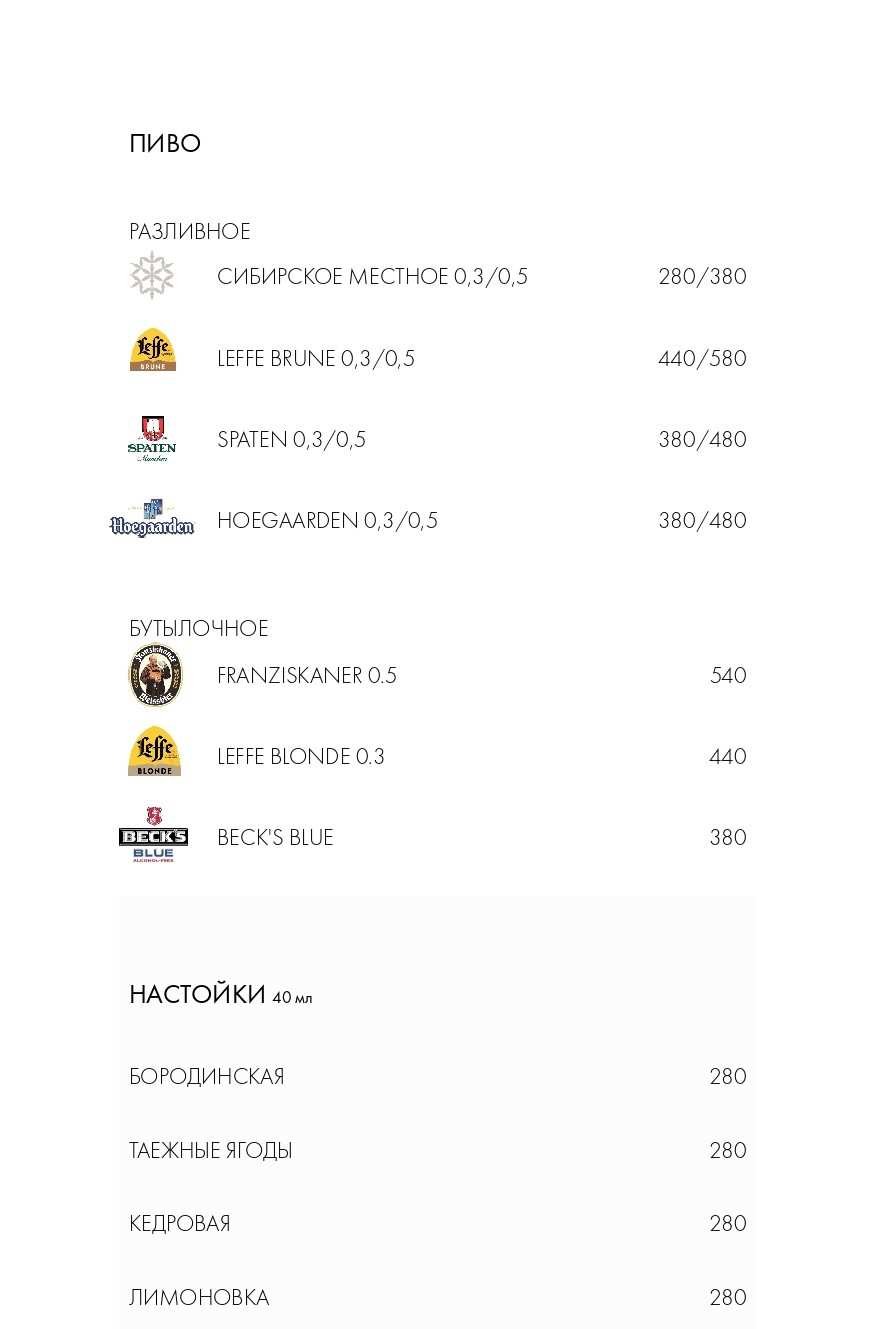Click the Siberian snowflake beer logo
874x1329 pixels.
[x=152, y=275]
